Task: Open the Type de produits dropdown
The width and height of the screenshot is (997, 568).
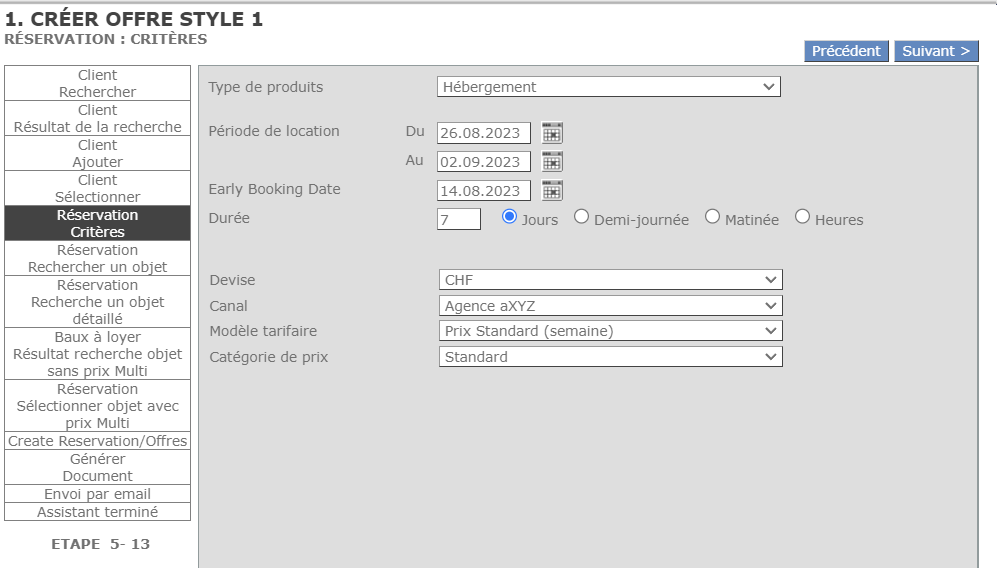Action: (608, 87)
